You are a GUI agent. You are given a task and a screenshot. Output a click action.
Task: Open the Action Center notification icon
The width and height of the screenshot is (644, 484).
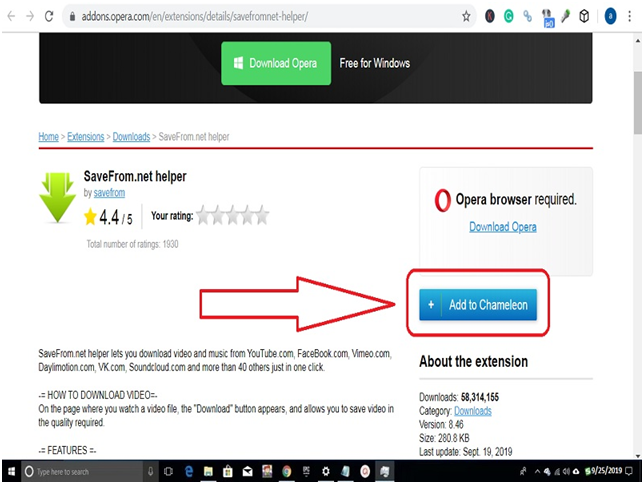tap(628, 471)
